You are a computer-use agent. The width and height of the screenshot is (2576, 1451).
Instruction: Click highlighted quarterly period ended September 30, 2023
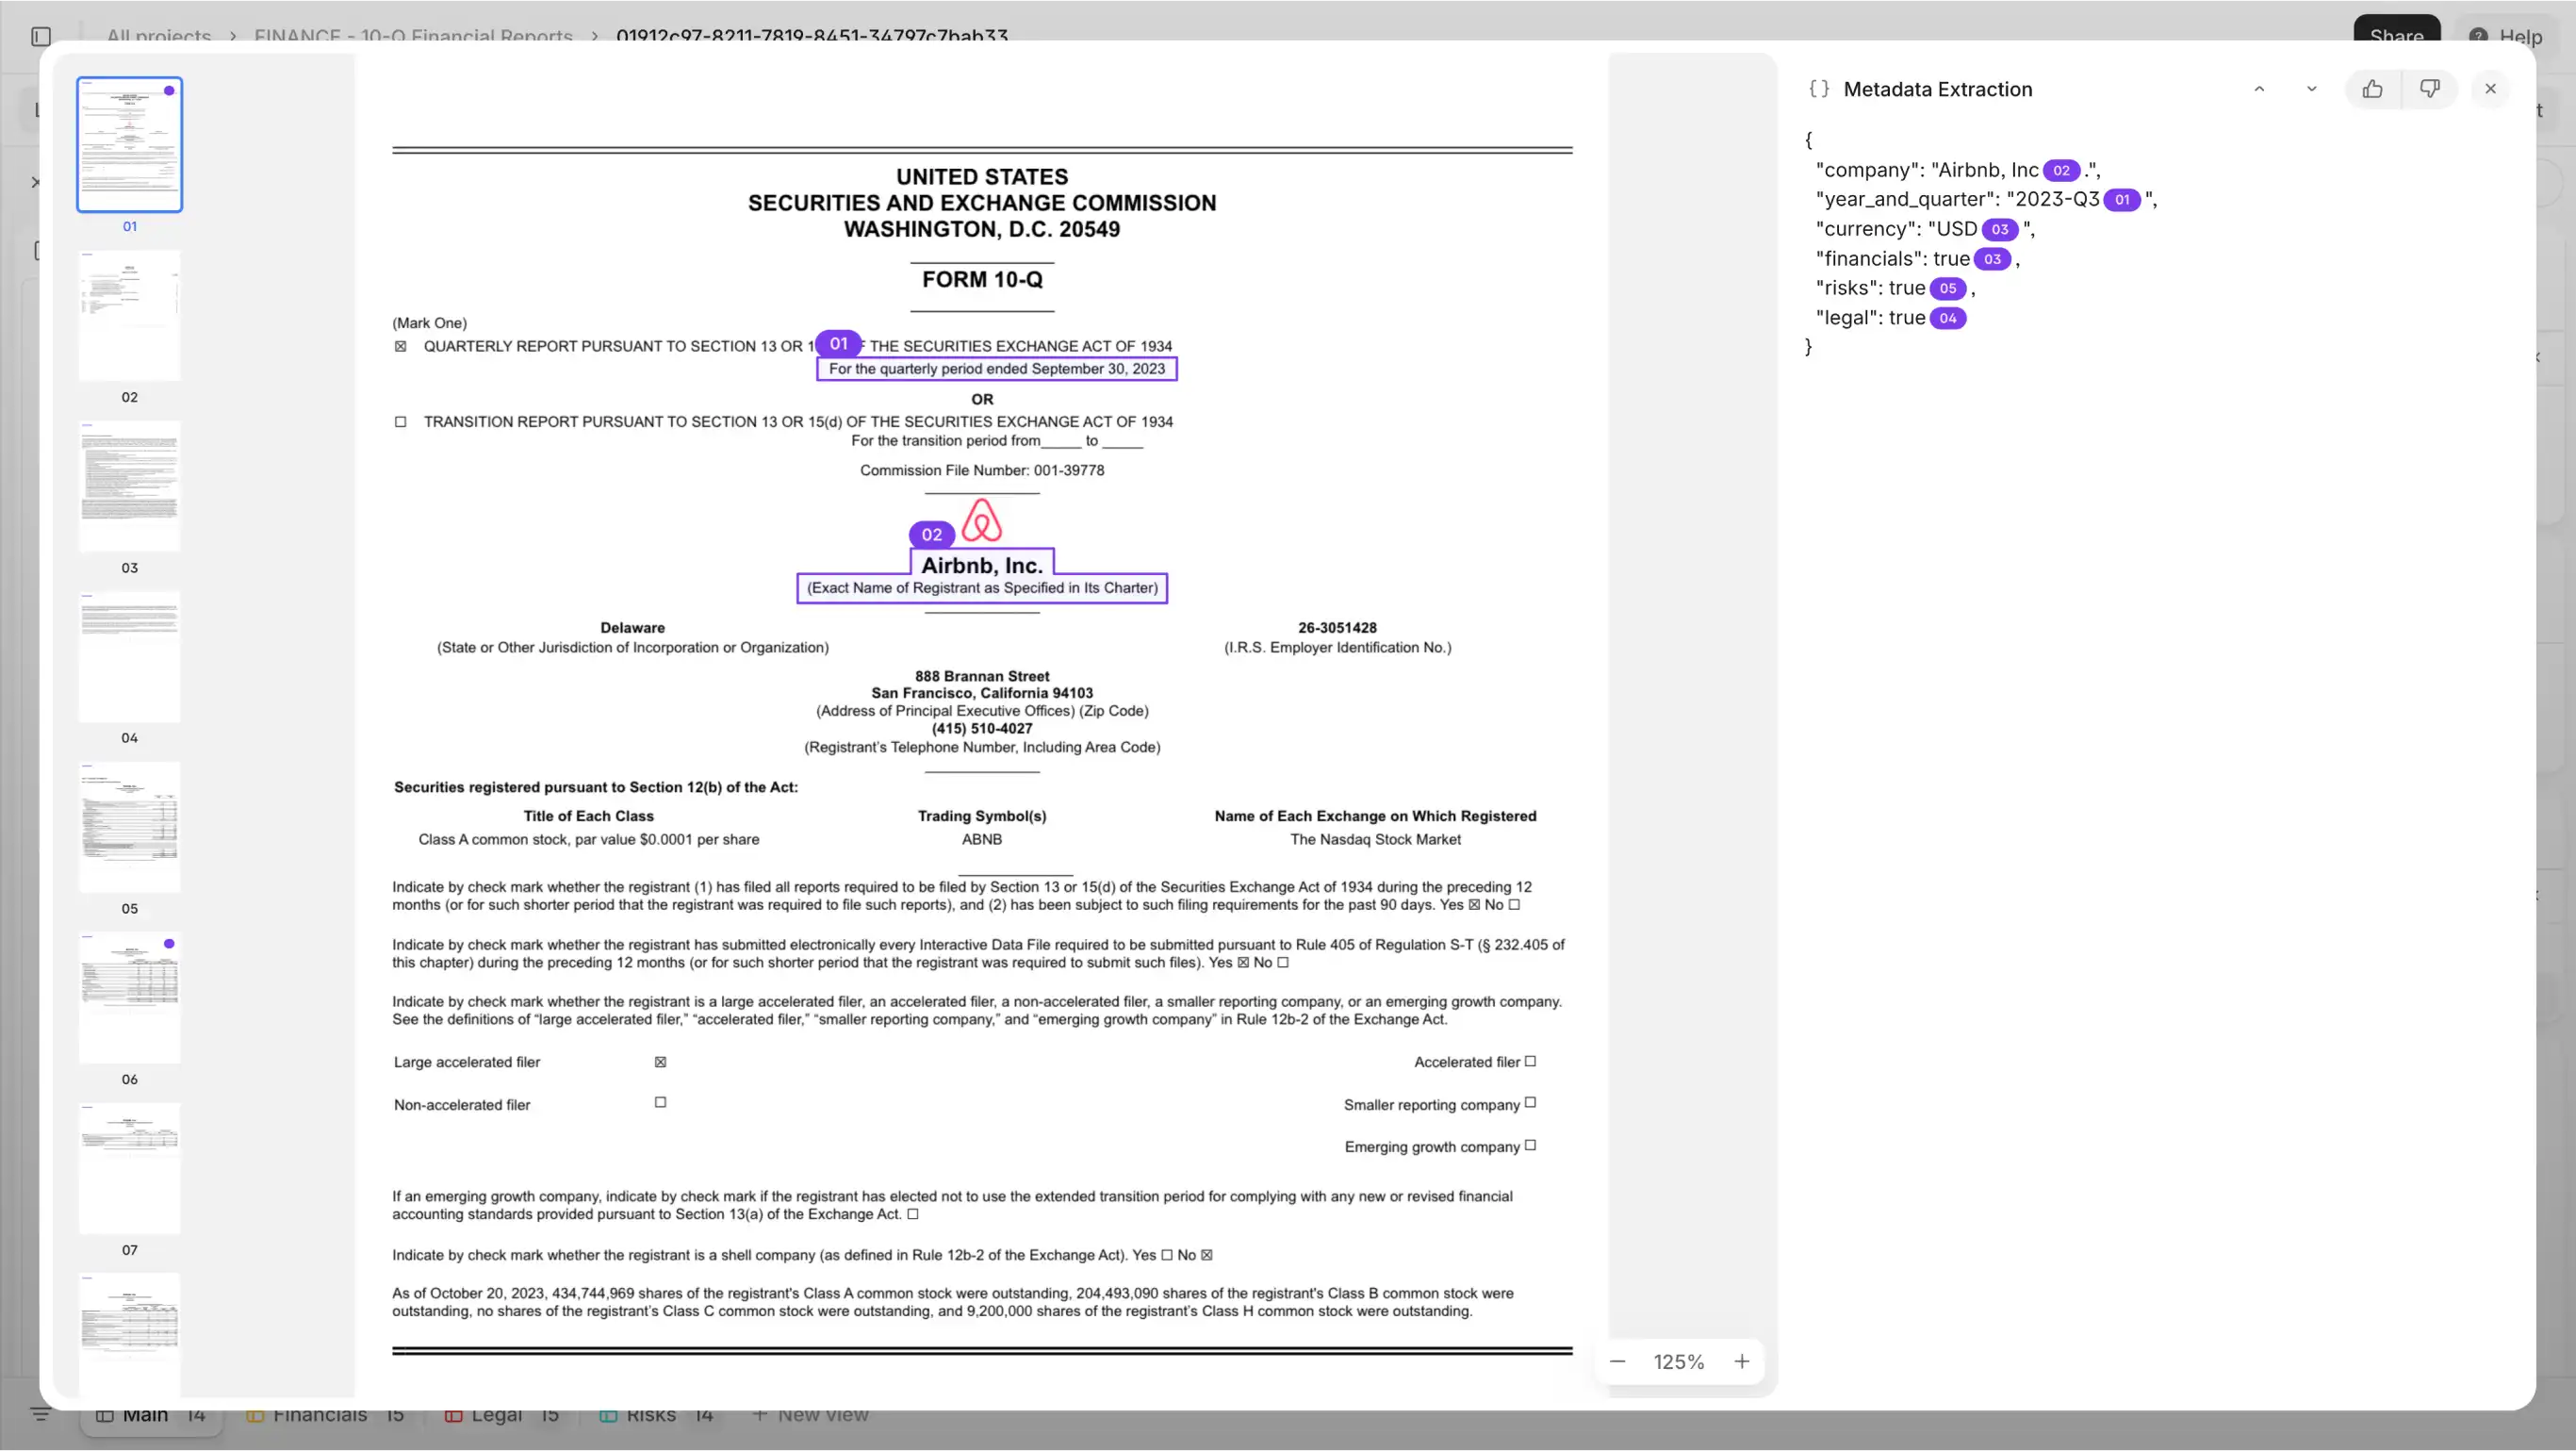996,369
